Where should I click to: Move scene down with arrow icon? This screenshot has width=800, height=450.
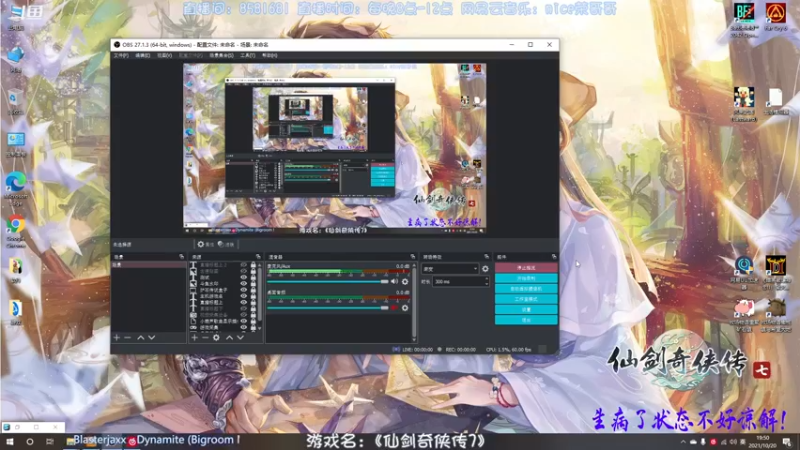click(x=152, y=337)
